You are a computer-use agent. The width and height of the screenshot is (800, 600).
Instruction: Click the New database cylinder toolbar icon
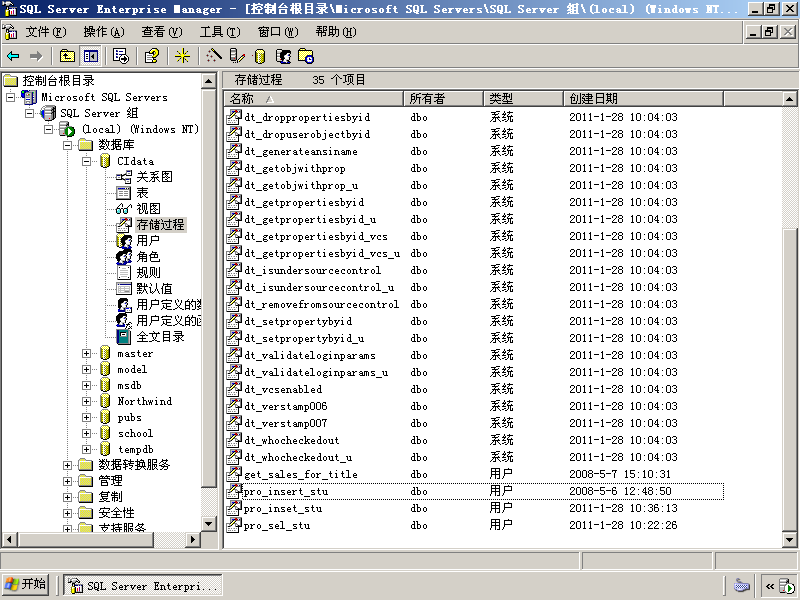260,56
